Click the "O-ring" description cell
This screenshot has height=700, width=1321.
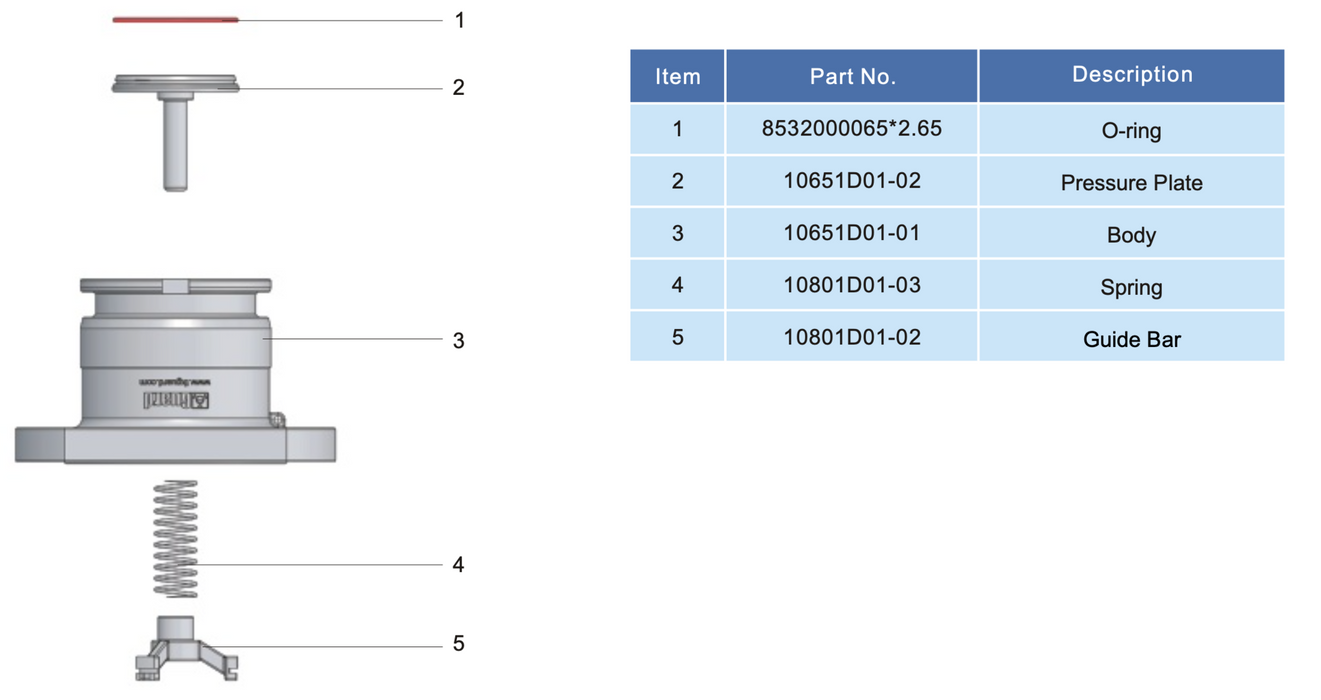[1131, 131]
